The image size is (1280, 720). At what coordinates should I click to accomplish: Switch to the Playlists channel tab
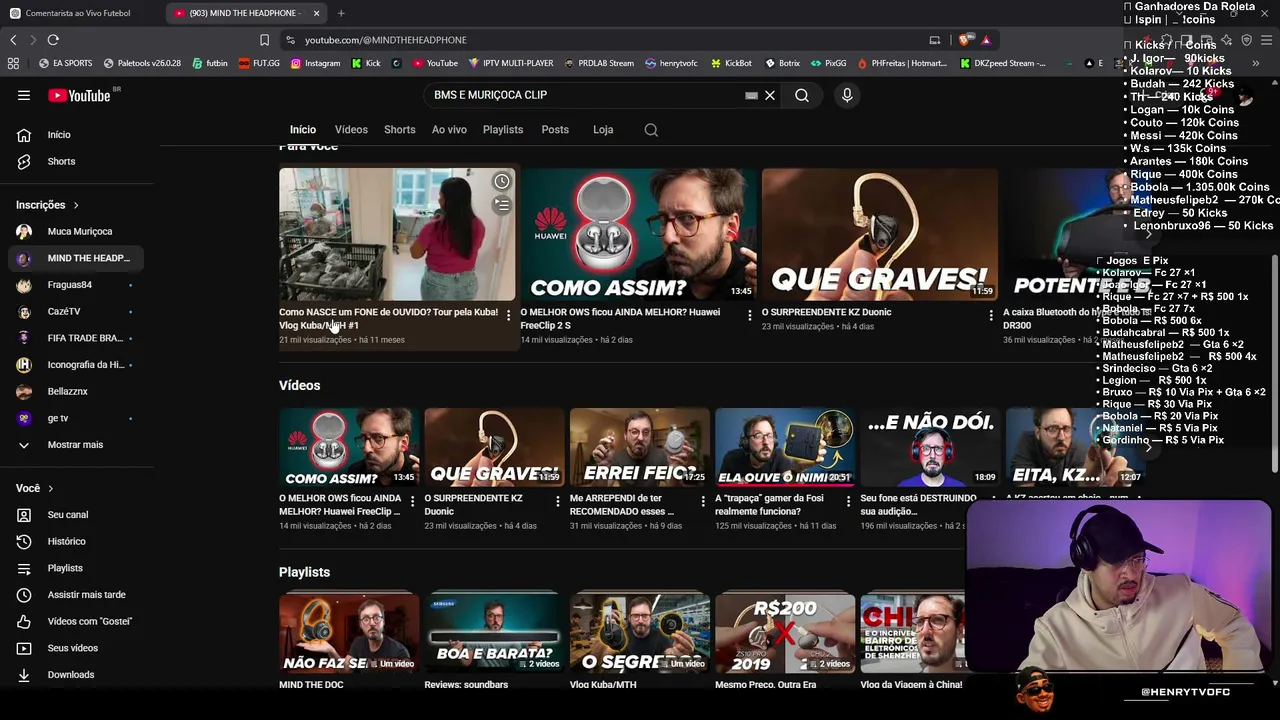click(503, 130)
